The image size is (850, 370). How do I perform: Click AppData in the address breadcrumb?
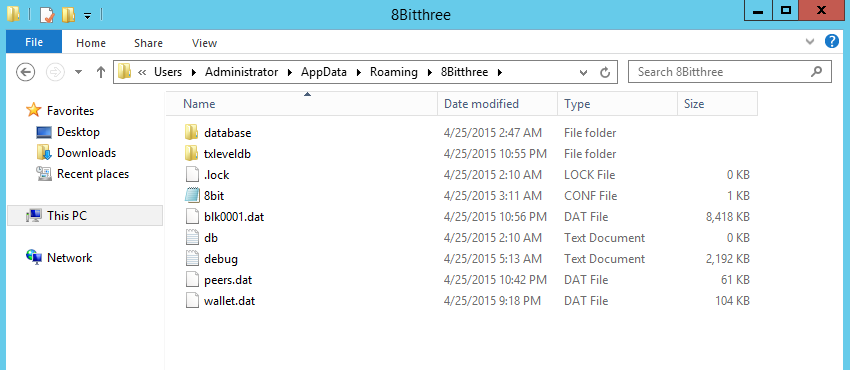[324, 72]
